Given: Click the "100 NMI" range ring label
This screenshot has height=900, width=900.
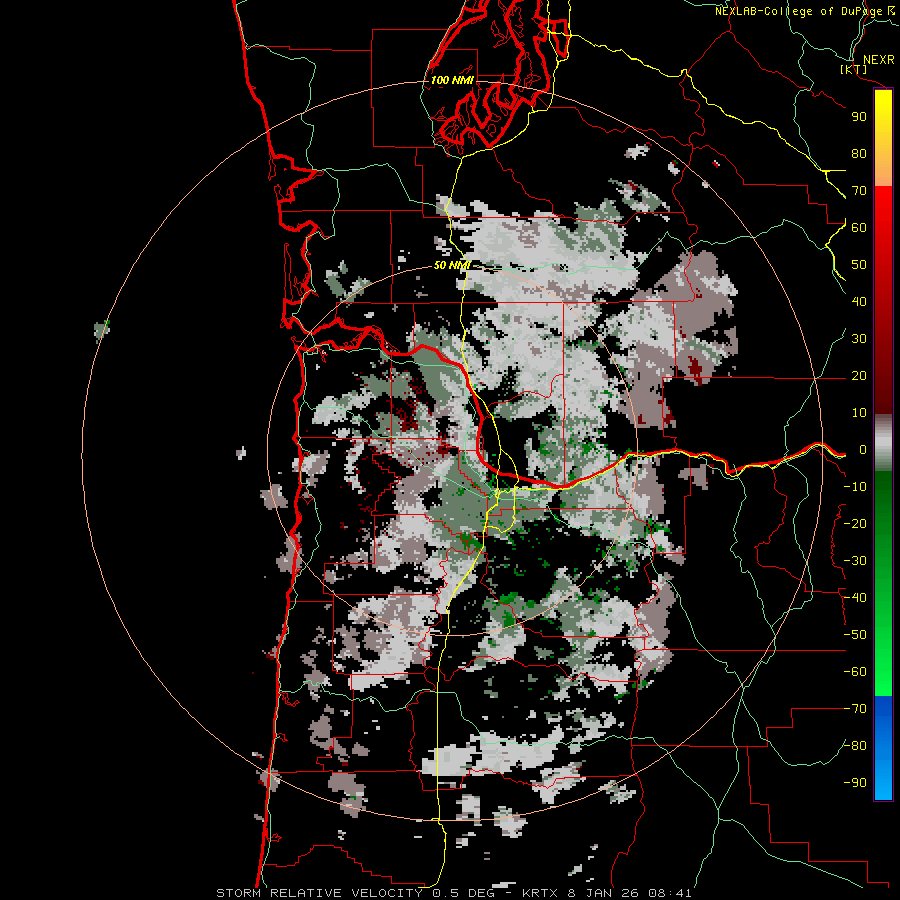Looking at the screenshot, I should pos(452,80).
